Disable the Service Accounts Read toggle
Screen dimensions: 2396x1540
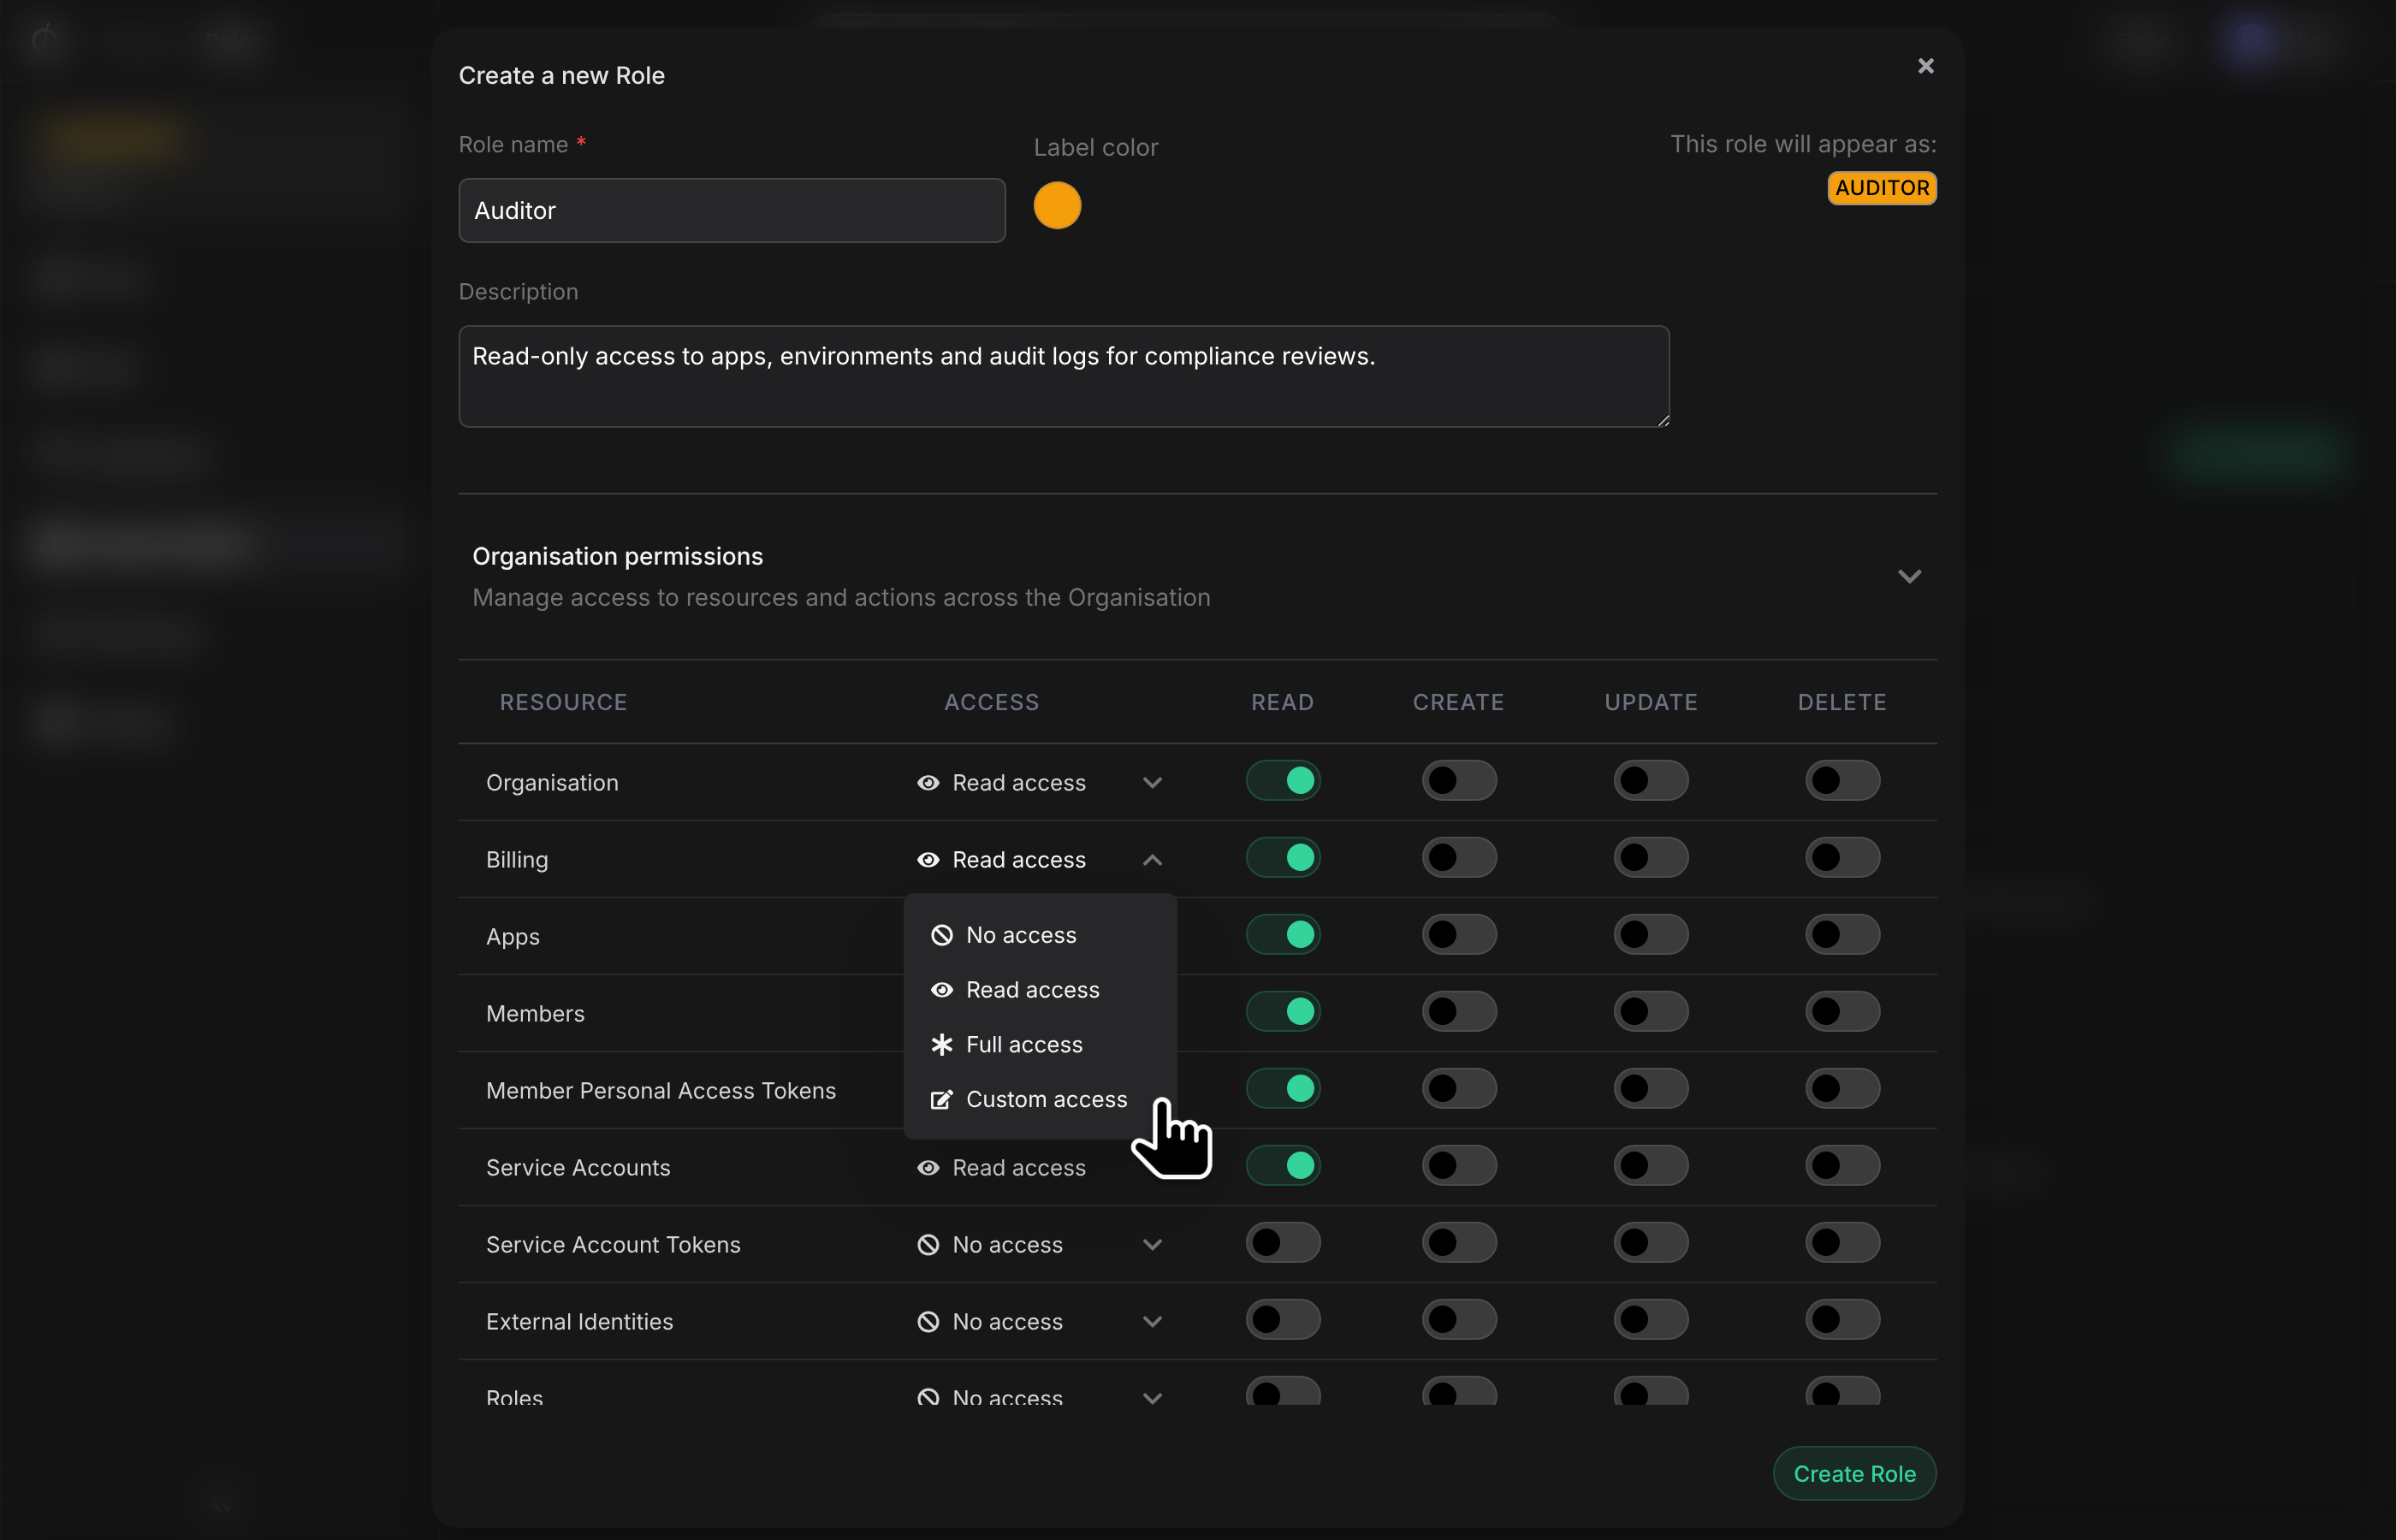pyautogui.click(x=1283, y=1165)
